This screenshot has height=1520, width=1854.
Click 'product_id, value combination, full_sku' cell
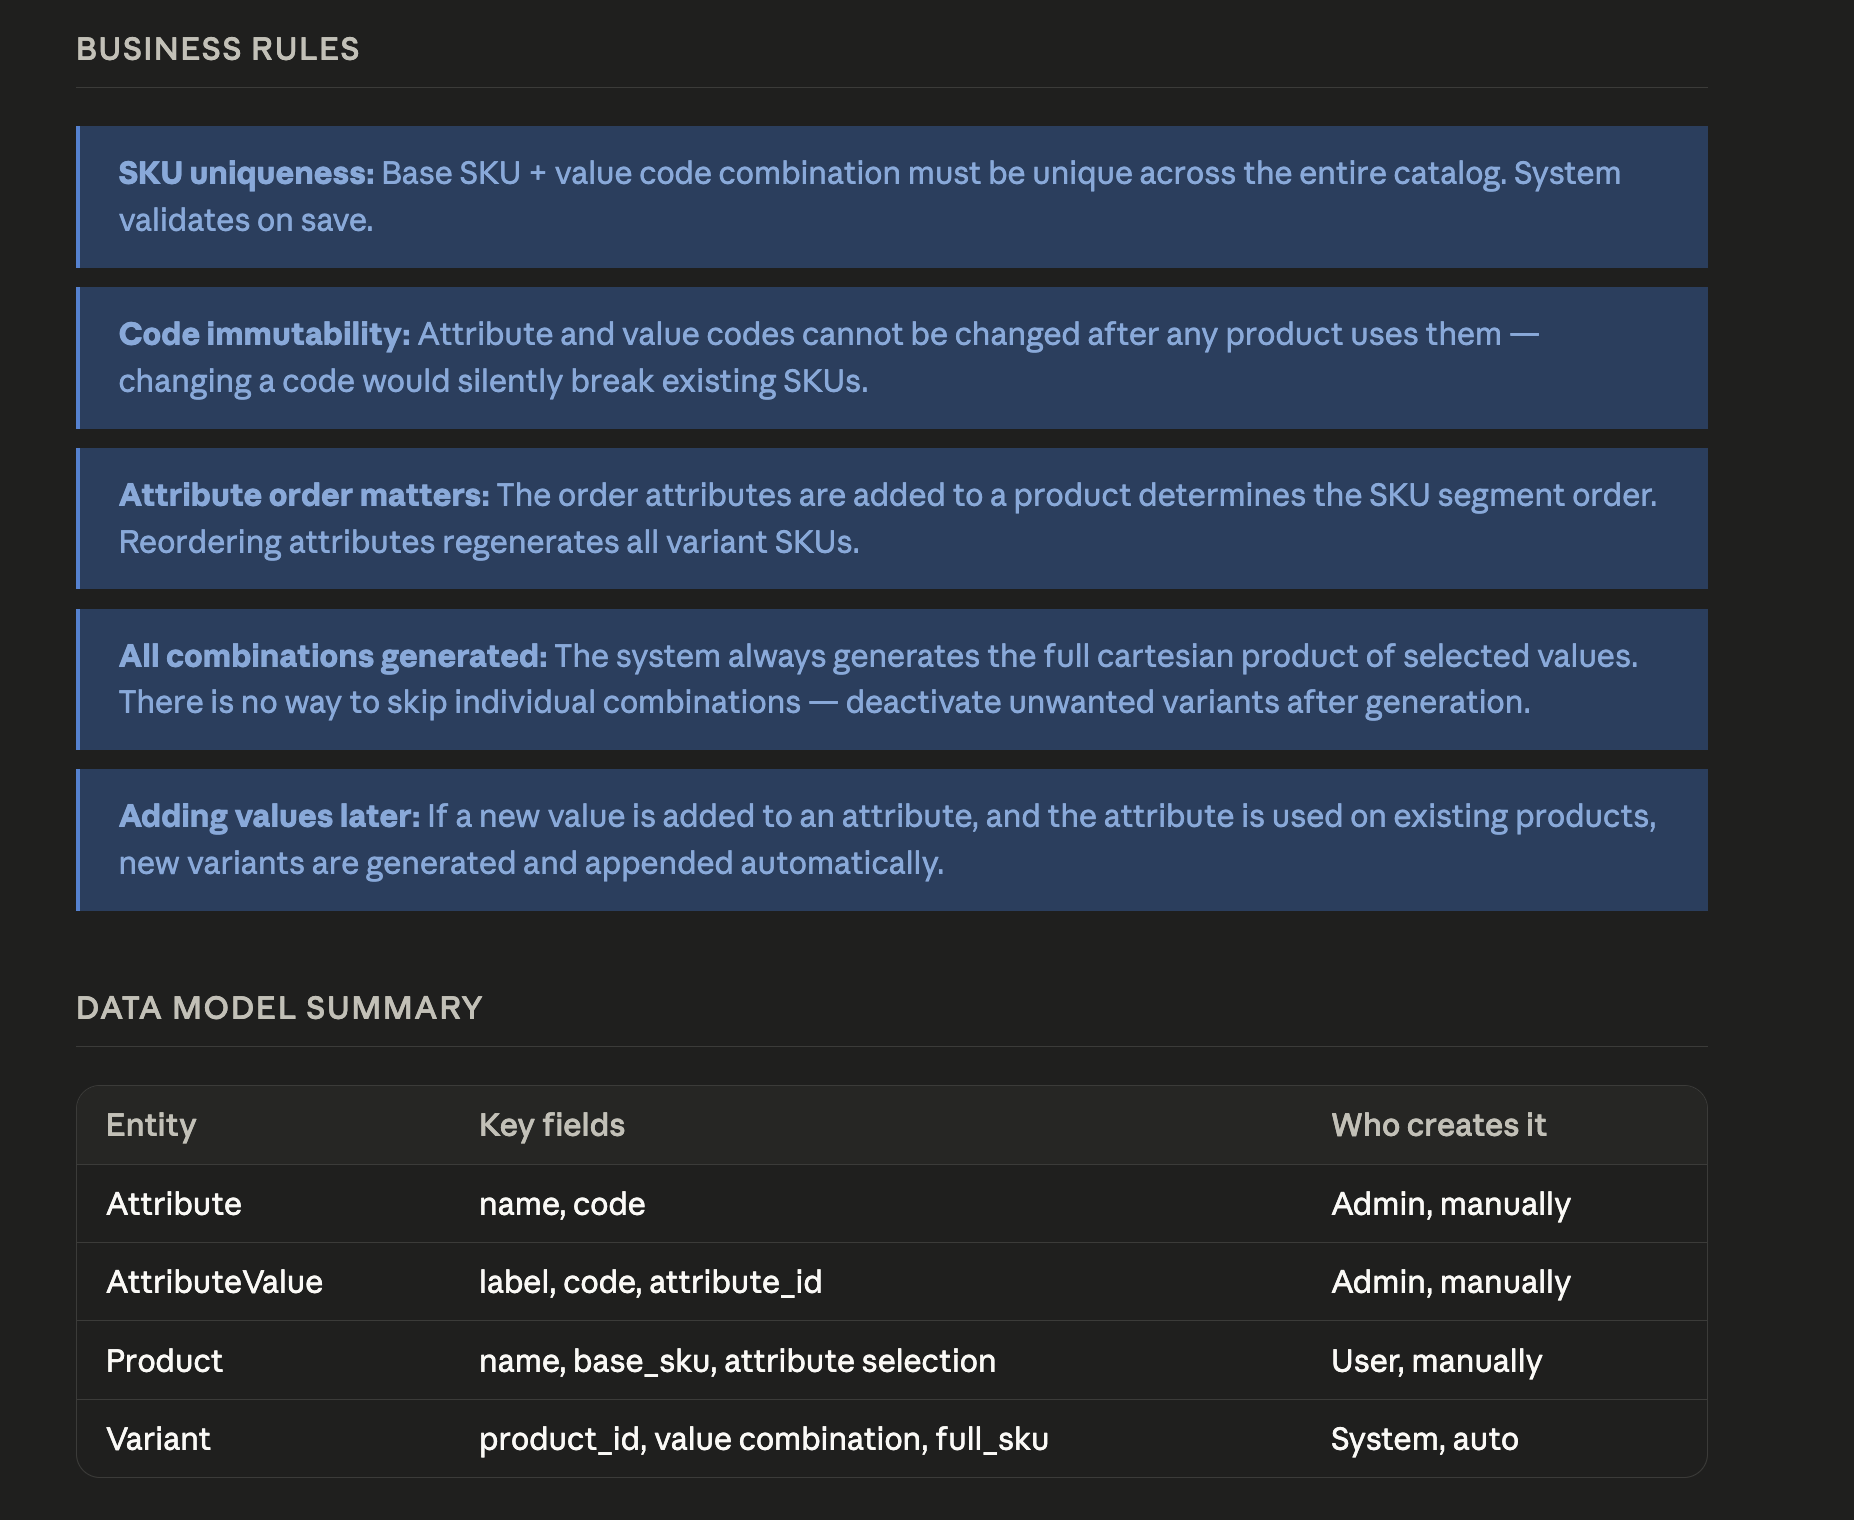pos(764,1439)
